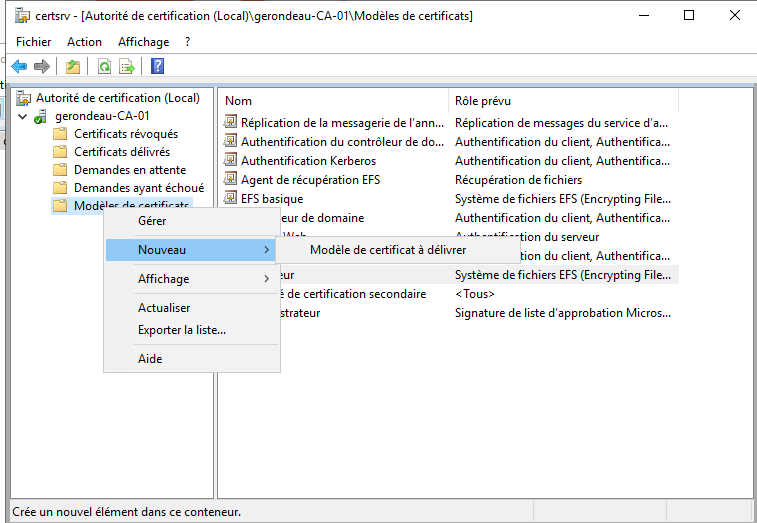757x523 pixels.
Task: Choose Modèle de certificat à délivrer
Action: 387,250
